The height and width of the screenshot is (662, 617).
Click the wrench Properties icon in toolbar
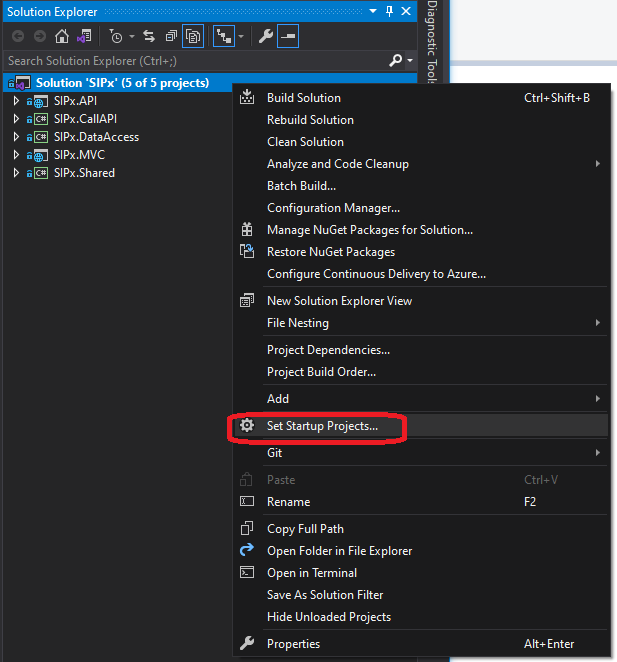[266, 36]
